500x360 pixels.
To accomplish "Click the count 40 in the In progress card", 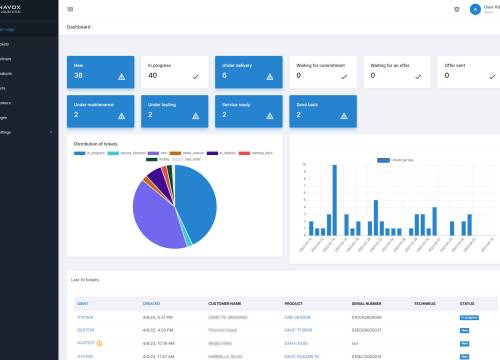I will click(x=153, y=75).
